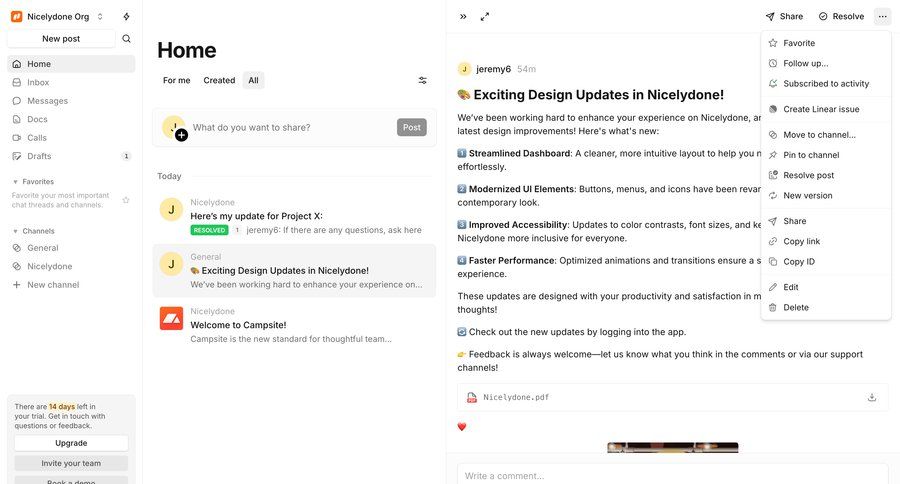900x484 pixels.
Task: Choose Favorite from the menu
Action: coord(826,43)
